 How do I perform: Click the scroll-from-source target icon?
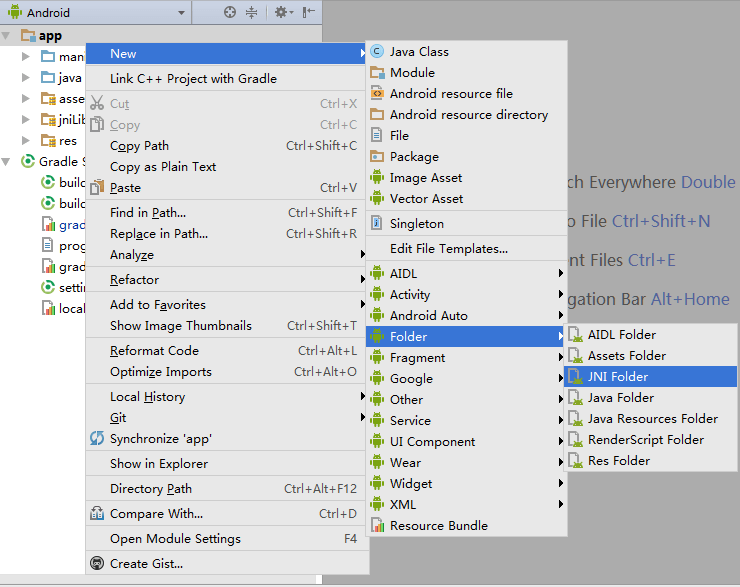coord(230,12)
